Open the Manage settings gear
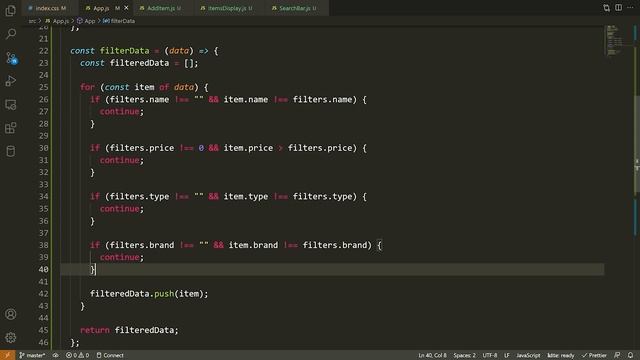Screen dimensions: 640x360 pyautogui.click(x=11, y=337)
